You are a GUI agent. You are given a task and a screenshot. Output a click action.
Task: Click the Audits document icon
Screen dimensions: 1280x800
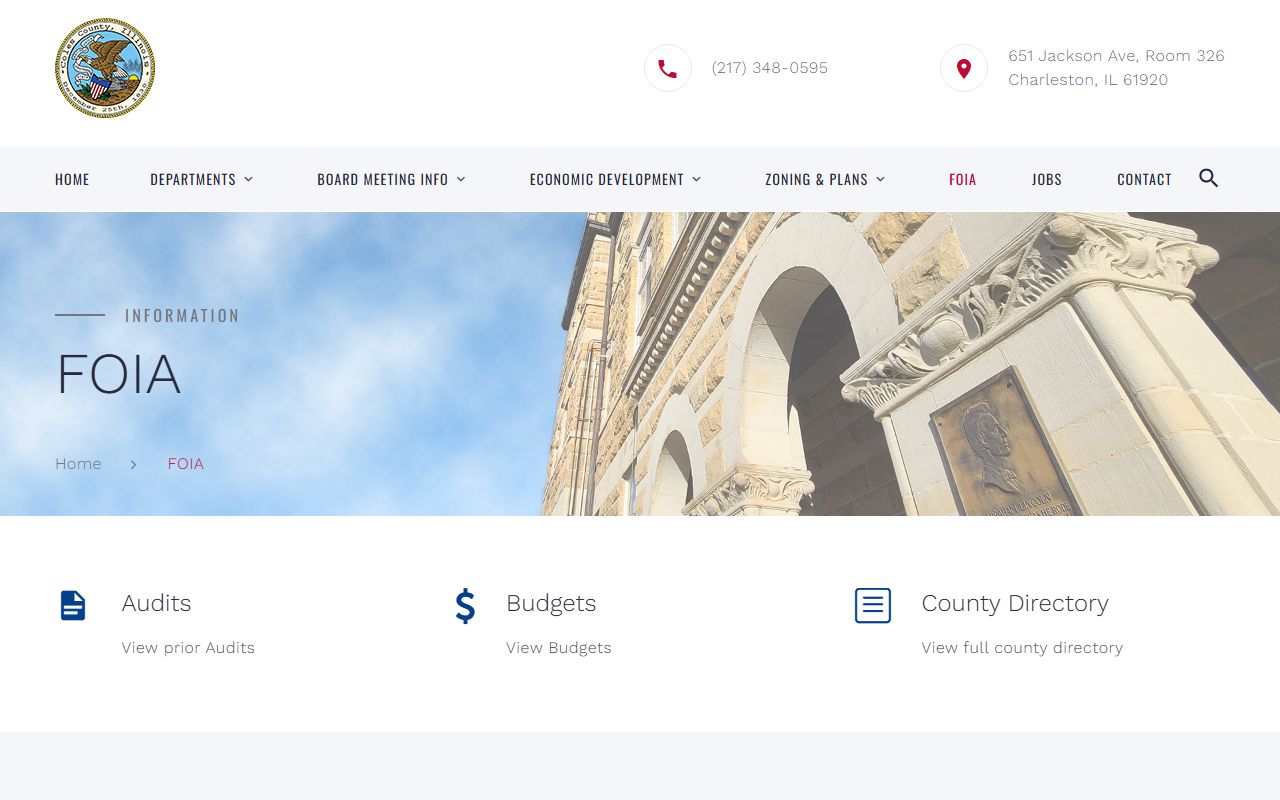tap(73, 605)
